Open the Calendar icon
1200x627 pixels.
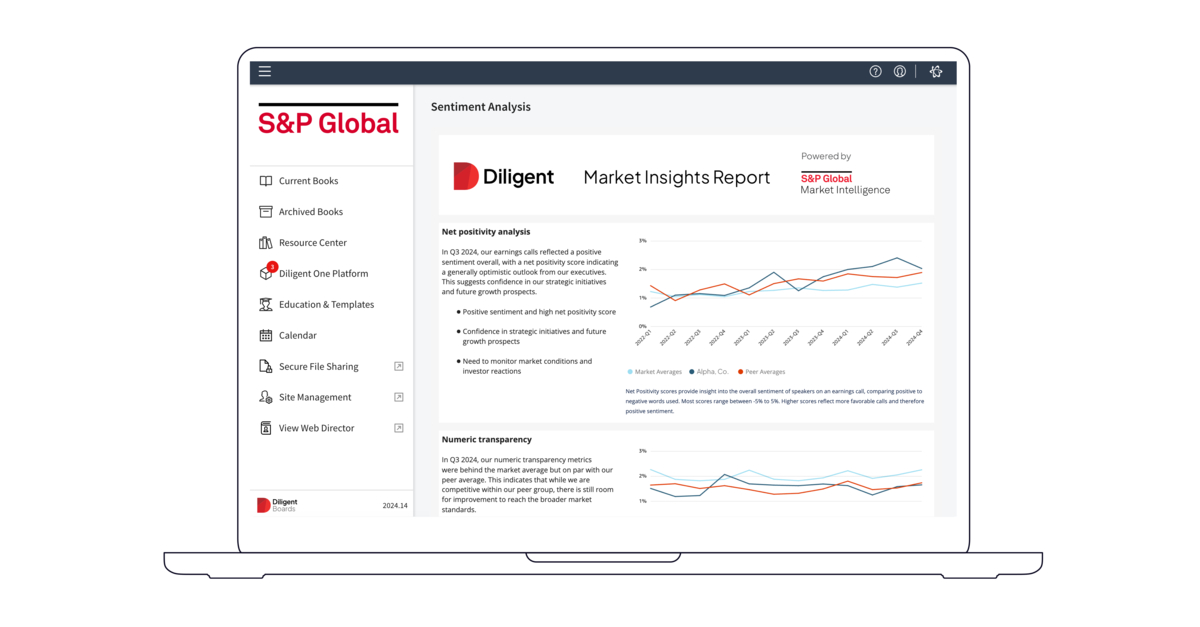[263, 335]
